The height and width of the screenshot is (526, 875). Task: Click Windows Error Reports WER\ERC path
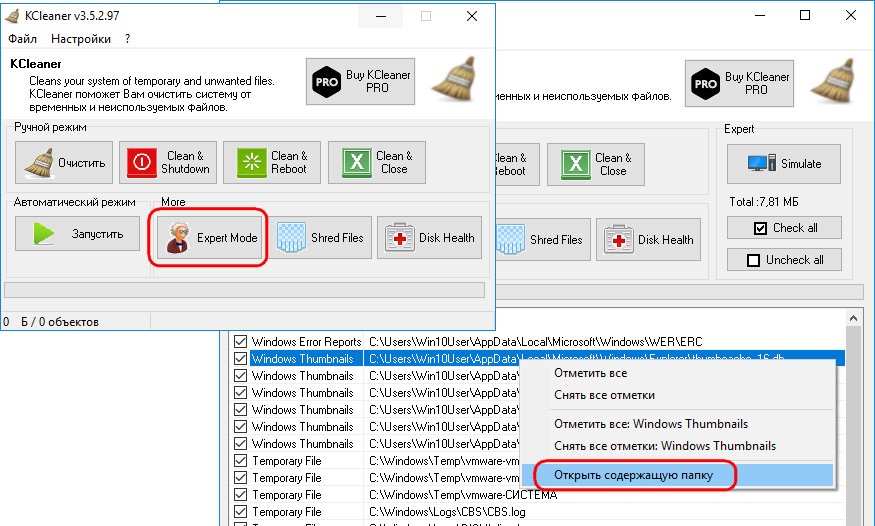pyautogui.click(x=536, y=341)
